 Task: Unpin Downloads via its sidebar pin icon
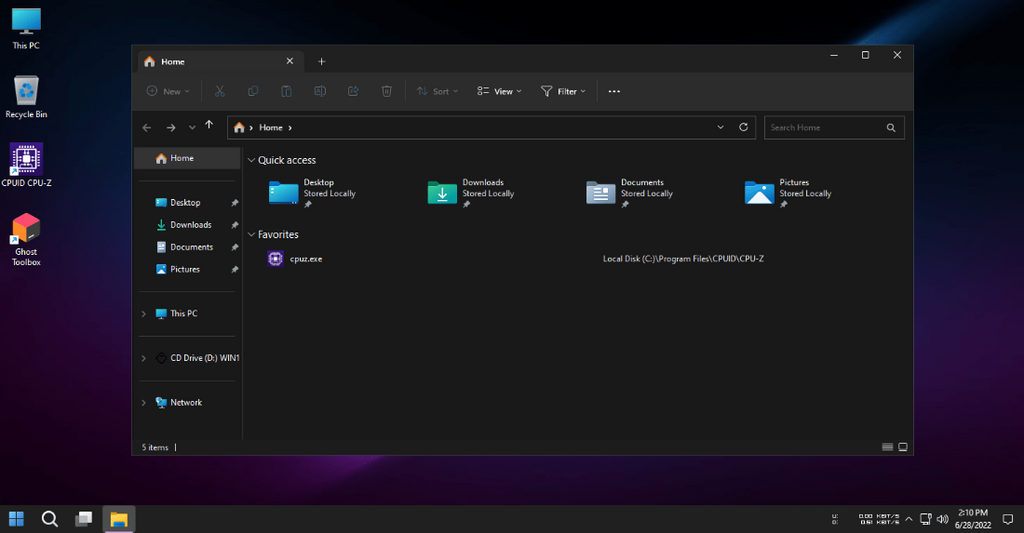[234, 225]
